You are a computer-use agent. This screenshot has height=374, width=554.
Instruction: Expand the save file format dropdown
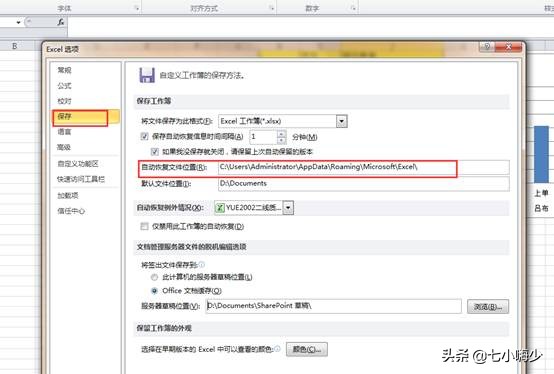(341, 121)
